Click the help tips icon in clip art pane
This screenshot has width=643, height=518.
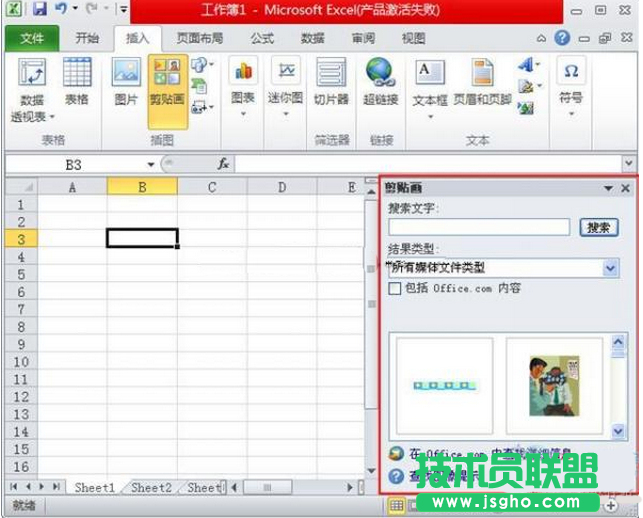pyautogui.click(x=396, y=476)
